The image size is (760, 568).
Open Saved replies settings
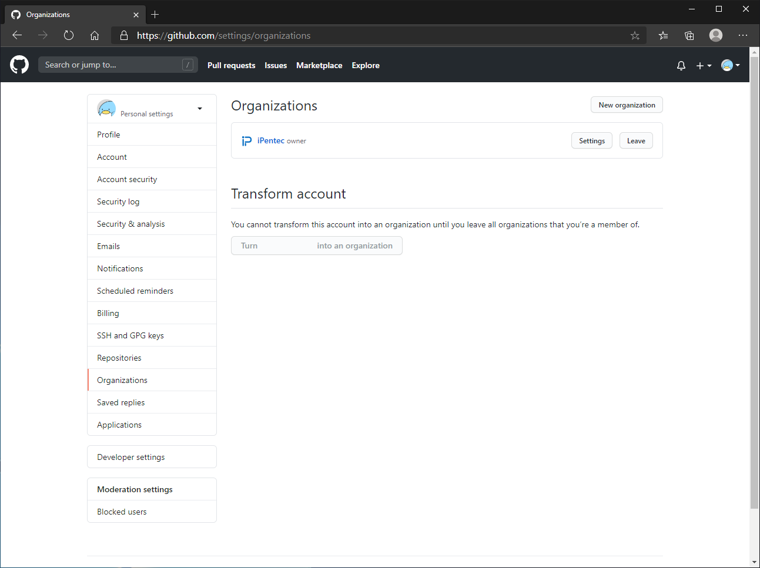152,402
